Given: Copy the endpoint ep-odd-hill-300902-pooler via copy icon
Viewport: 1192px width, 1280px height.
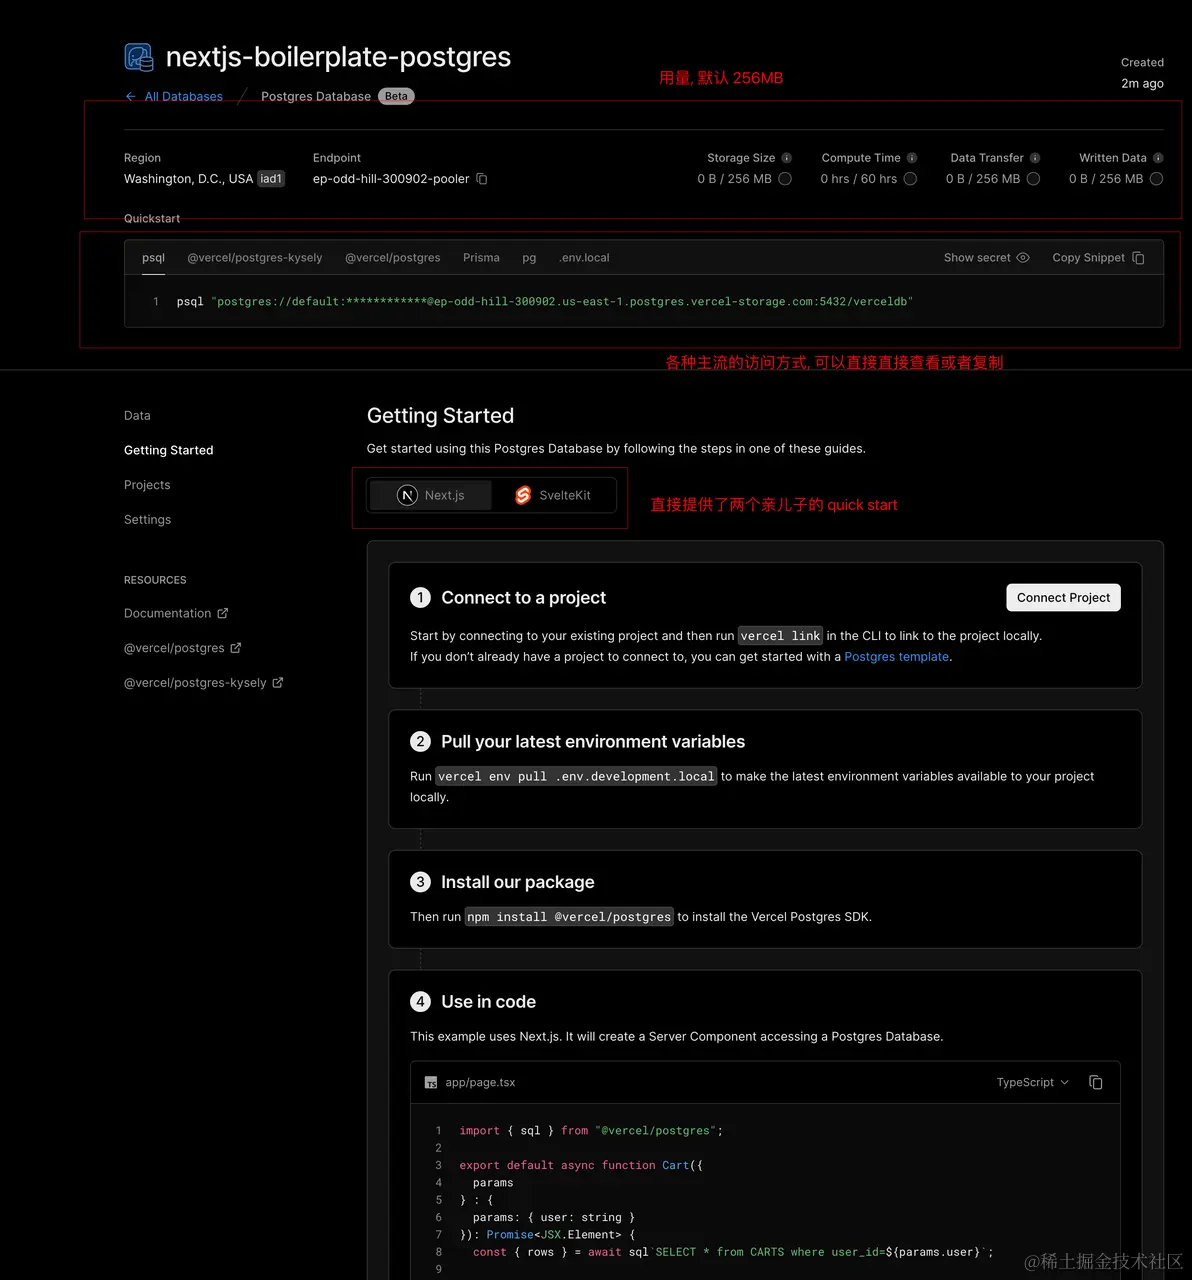Looking at the screenshot, I should (x=482, y=179).
